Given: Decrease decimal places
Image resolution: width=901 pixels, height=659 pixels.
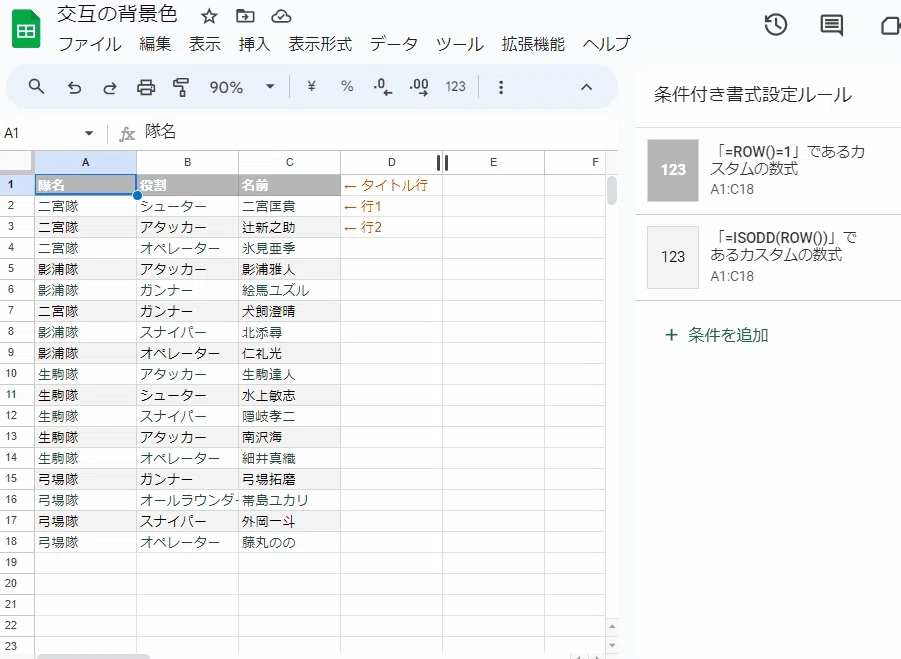Looking at the screenshot, I should pos(383,87).
